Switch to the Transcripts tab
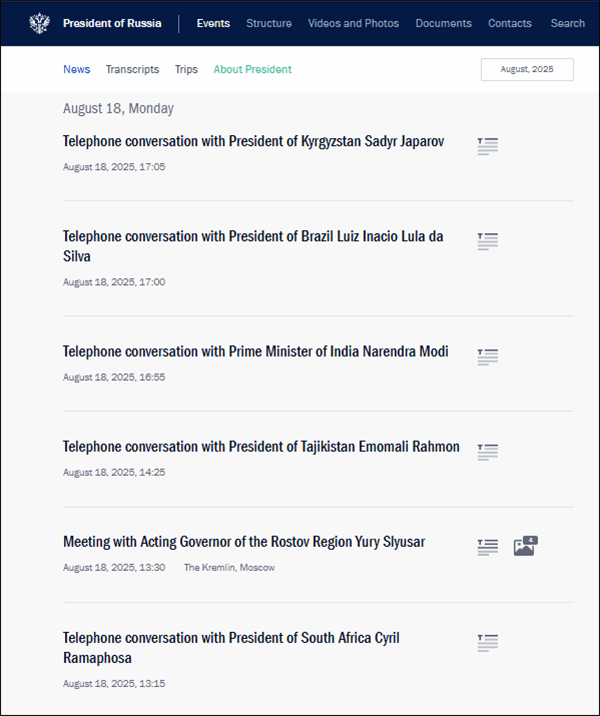 click(x=132, y=69)
